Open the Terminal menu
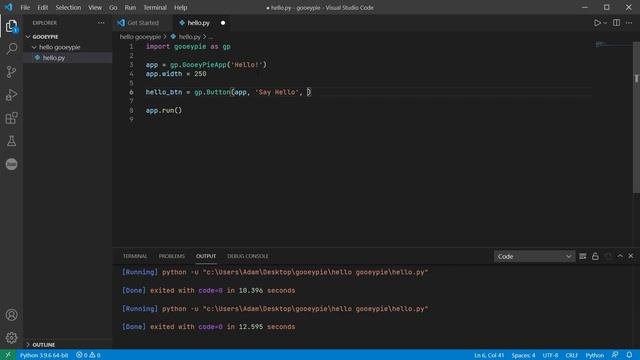Viewport: 640px width, 360px height. pyautogui.click(x=155, y=7)
